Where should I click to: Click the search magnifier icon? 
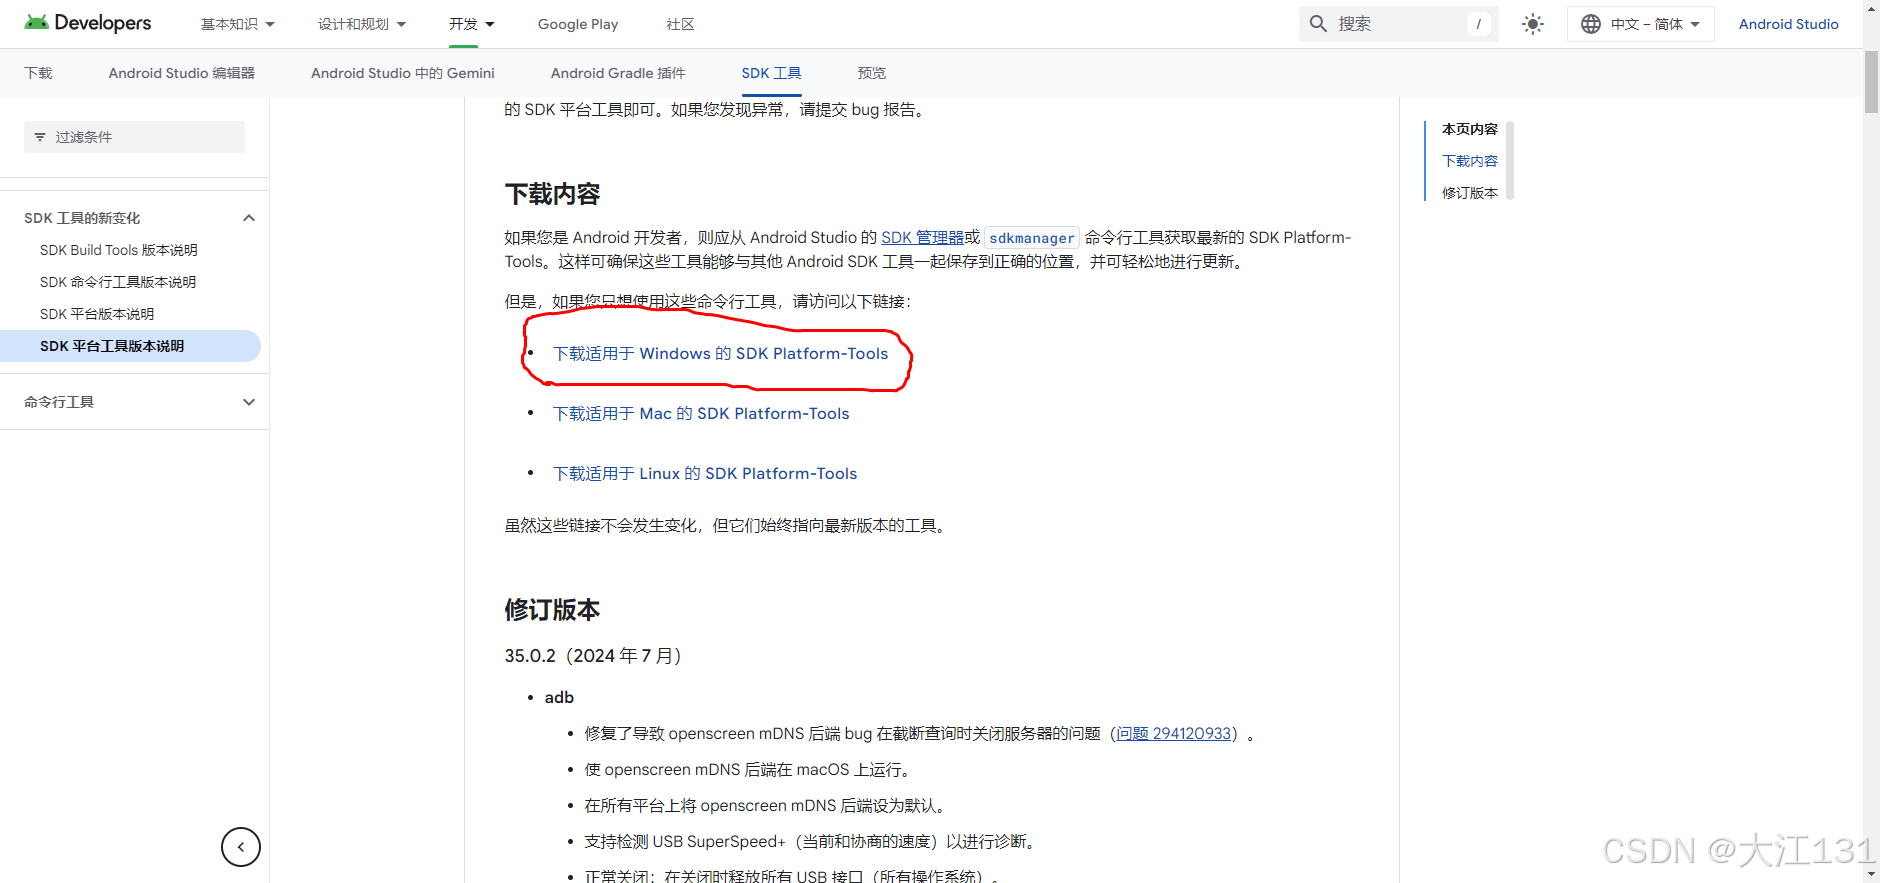[1318, 24]
